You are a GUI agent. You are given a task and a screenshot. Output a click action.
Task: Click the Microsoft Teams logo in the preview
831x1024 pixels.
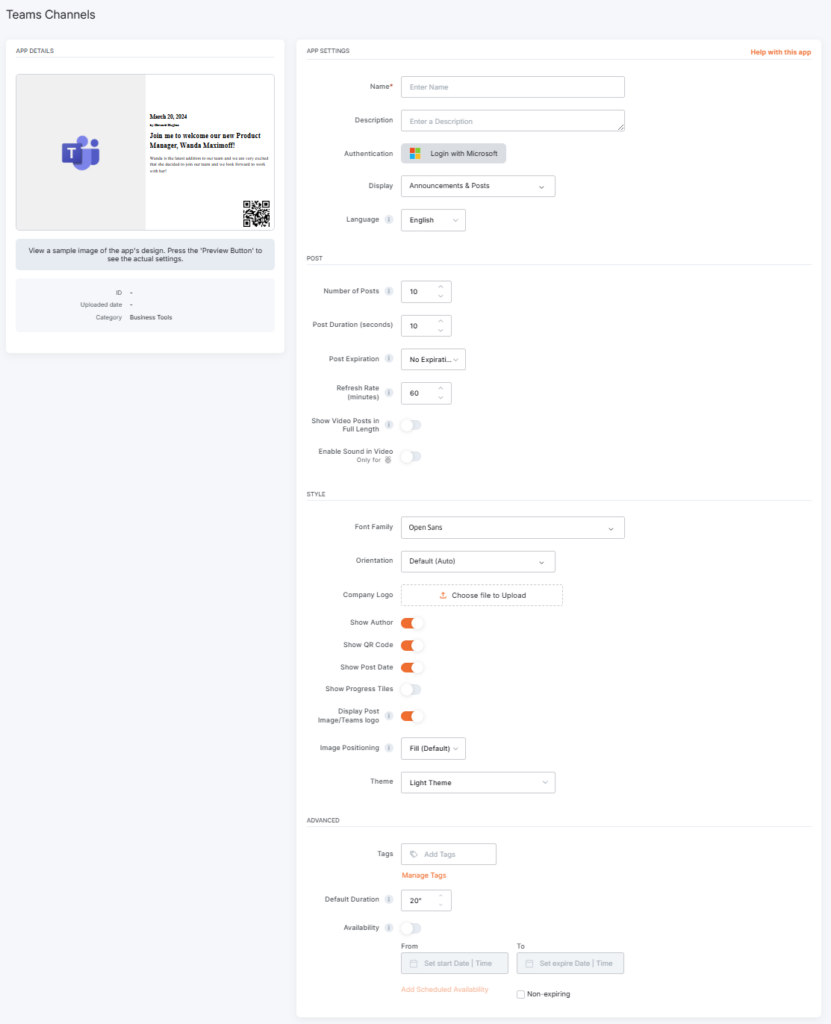coord(80,152)
